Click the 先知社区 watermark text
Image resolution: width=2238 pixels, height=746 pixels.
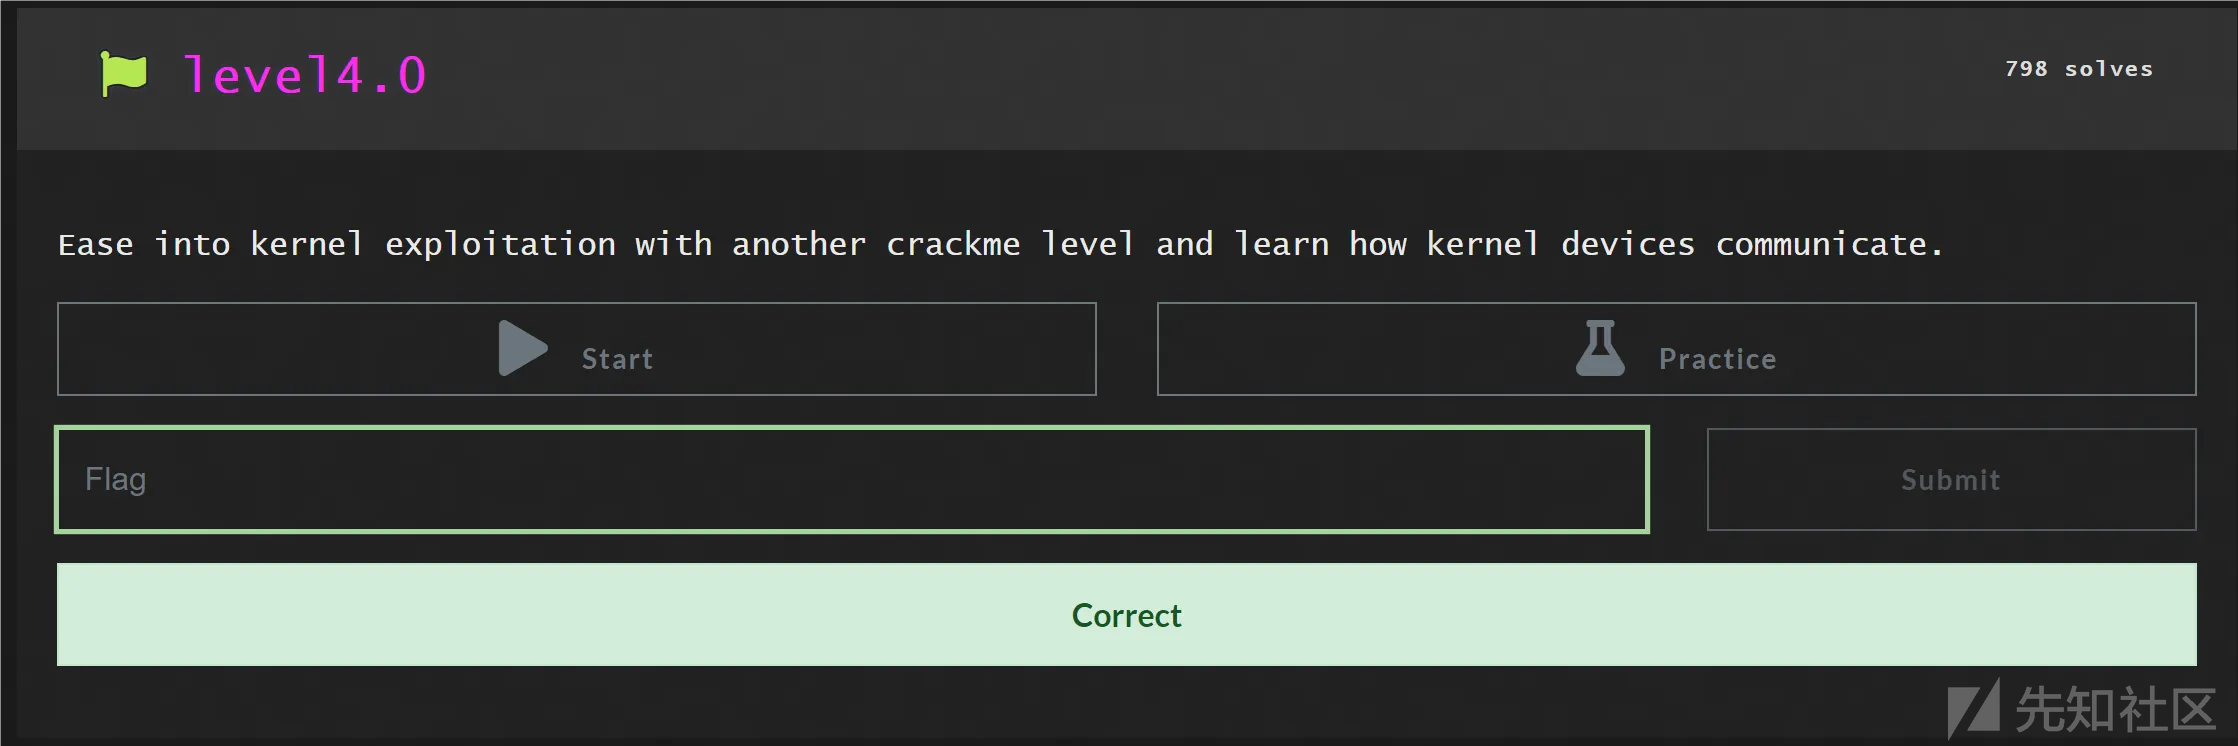pyautogui.click(x=2116, y=710)
